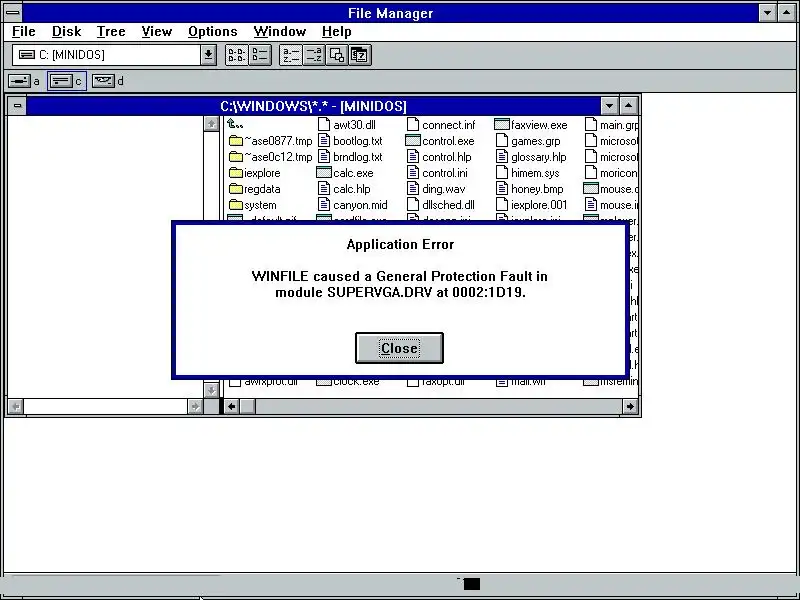The width and height of the screenshot is (800, 600).
Task: Click the tree pane vertical scroll up arrow
Action: [211, 123]
